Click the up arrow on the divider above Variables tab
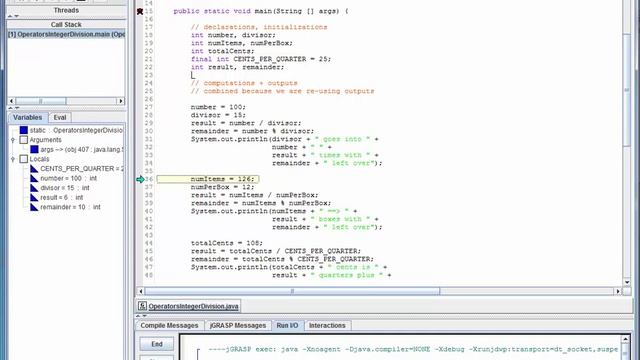 click(x=10, y=108)
